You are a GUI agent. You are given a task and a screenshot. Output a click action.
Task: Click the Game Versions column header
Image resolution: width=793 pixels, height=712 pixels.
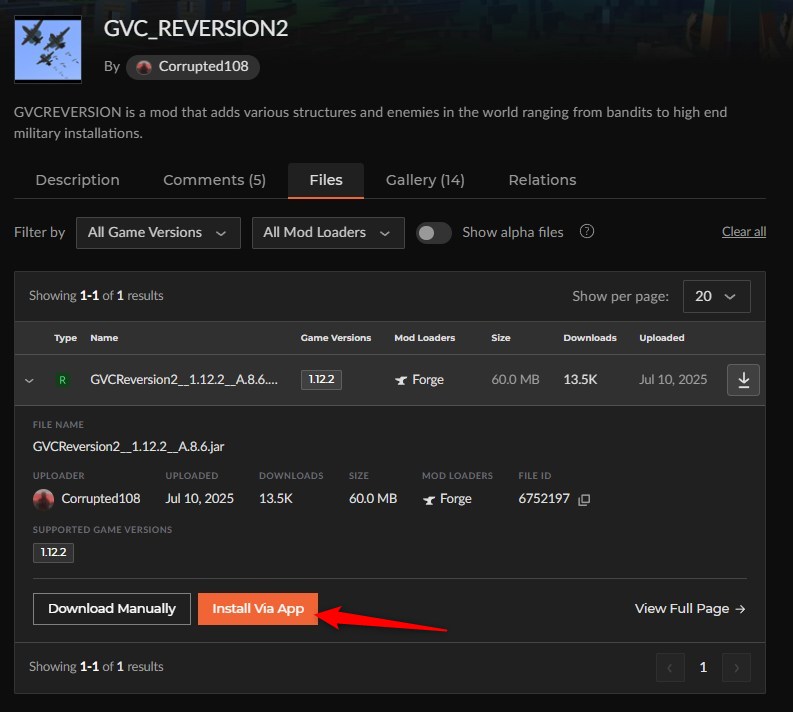[x=336, y=338]
